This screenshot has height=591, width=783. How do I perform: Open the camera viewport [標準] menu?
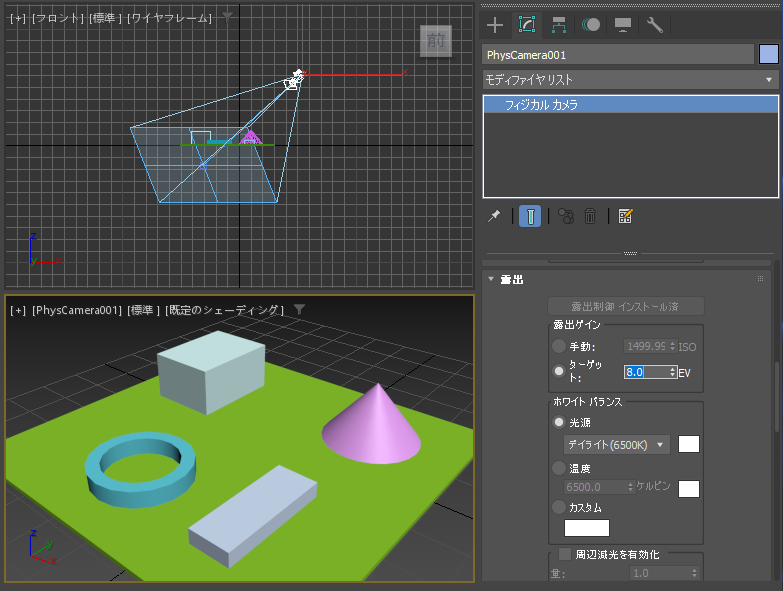143,310
